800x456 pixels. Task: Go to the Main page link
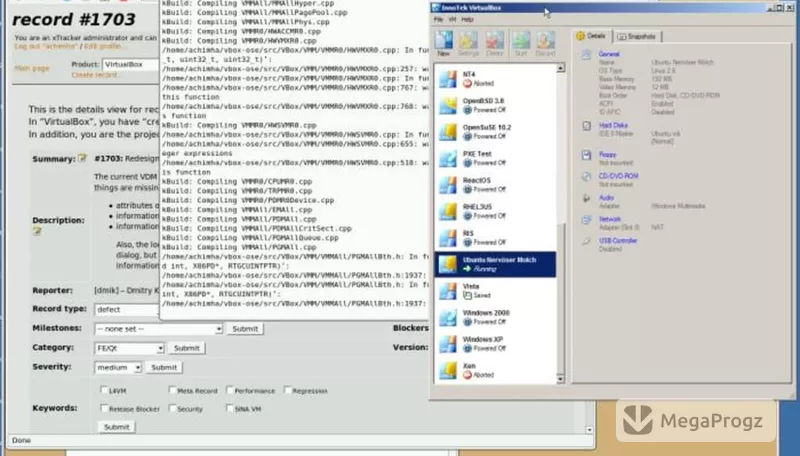[x=32, y=68]
